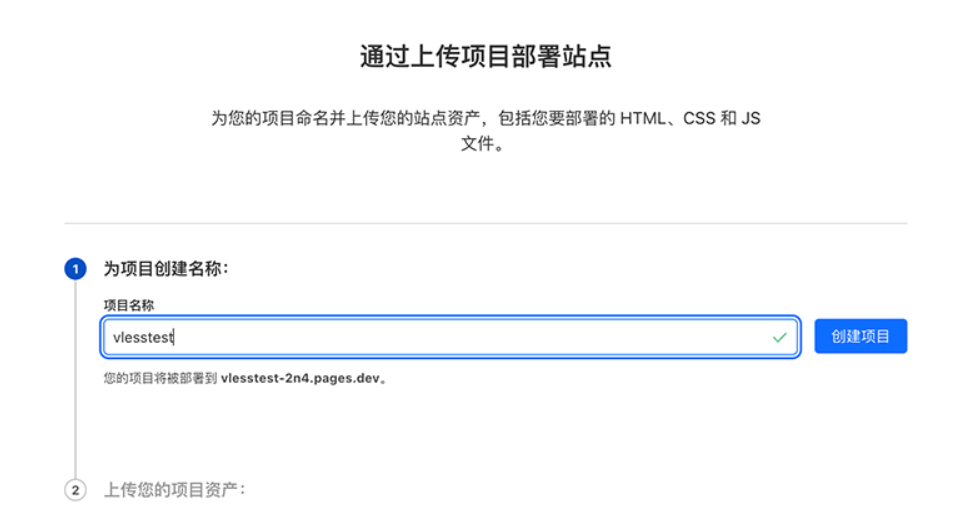Select the 为项目创建名称 step heading

click(167, 269)
